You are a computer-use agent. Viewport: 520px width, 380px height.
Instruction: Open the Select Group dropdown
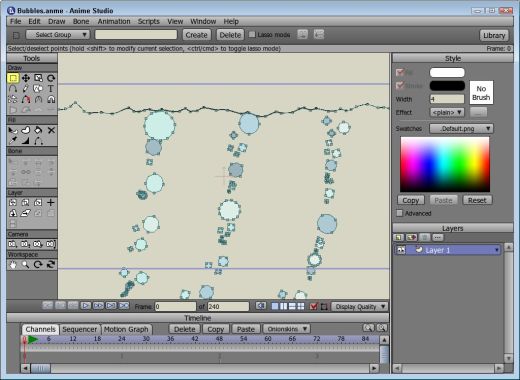coord(58,35)
